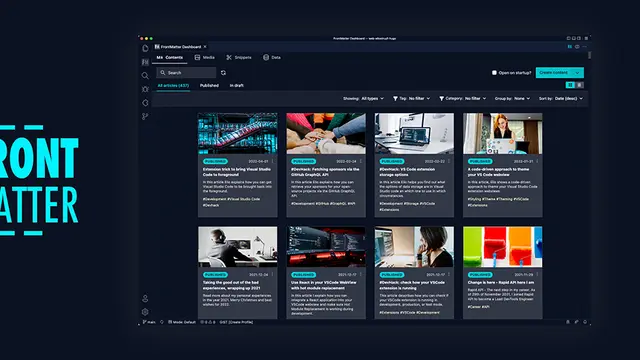The height and width of the screenshot is (360, 640).
Task: Open article 'Extension trick to bring Visual Studio Code'
Action: [237, 172]
